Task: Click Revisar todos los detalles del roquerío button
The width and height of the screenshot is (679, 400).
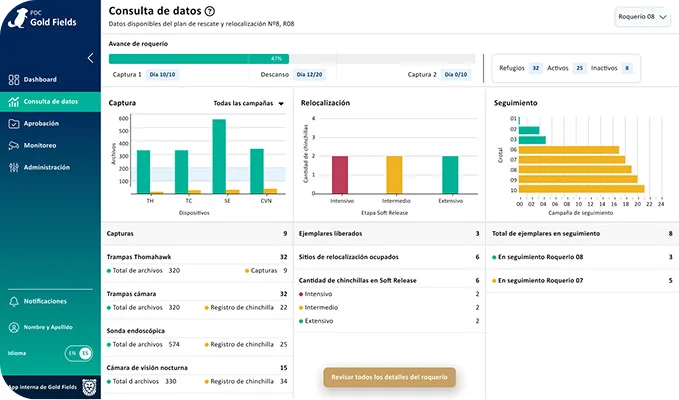Action: point(389,377)
